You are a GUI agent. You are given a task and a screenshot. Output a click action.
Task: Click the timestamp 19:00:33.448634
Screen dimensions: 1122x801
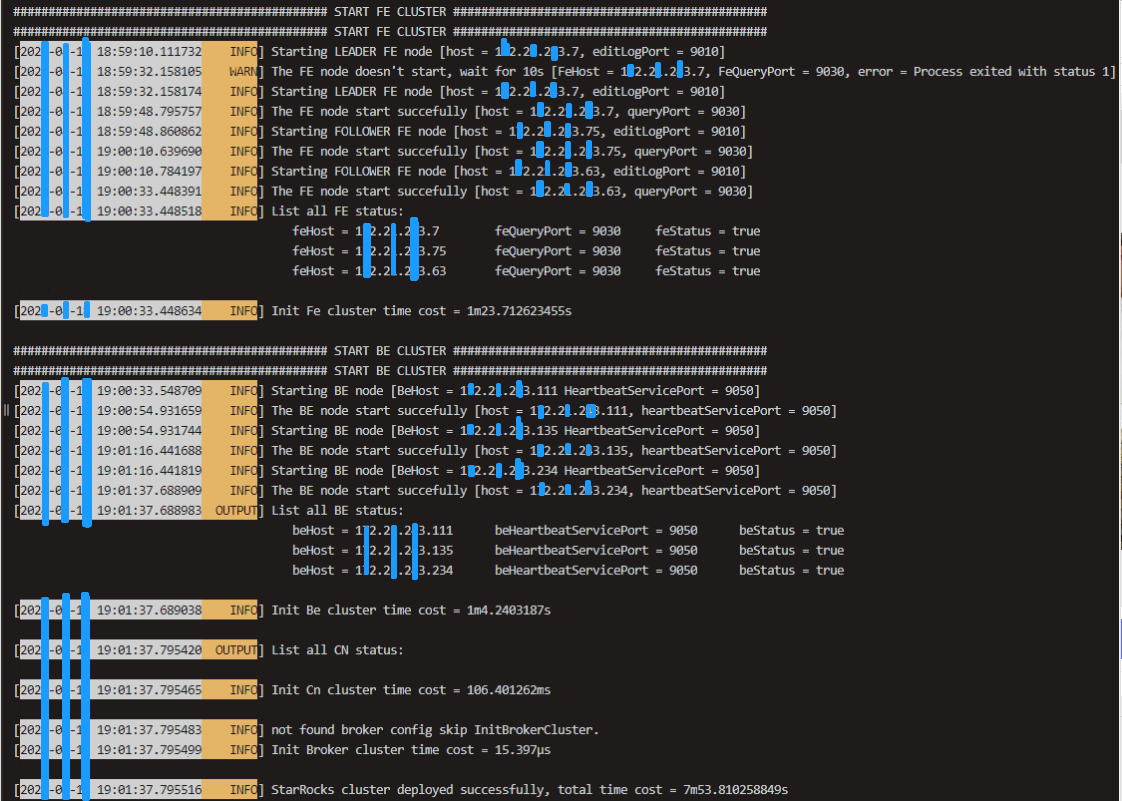click(149, 311)
